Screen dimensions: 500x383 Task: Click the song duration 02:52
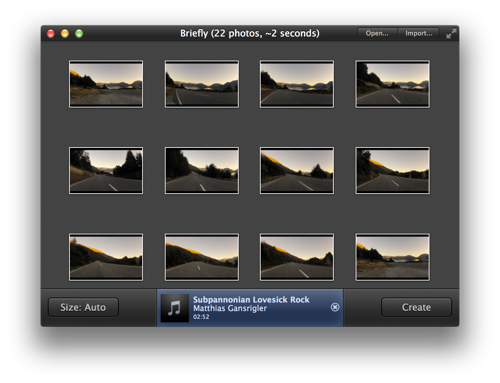[201, 317]
